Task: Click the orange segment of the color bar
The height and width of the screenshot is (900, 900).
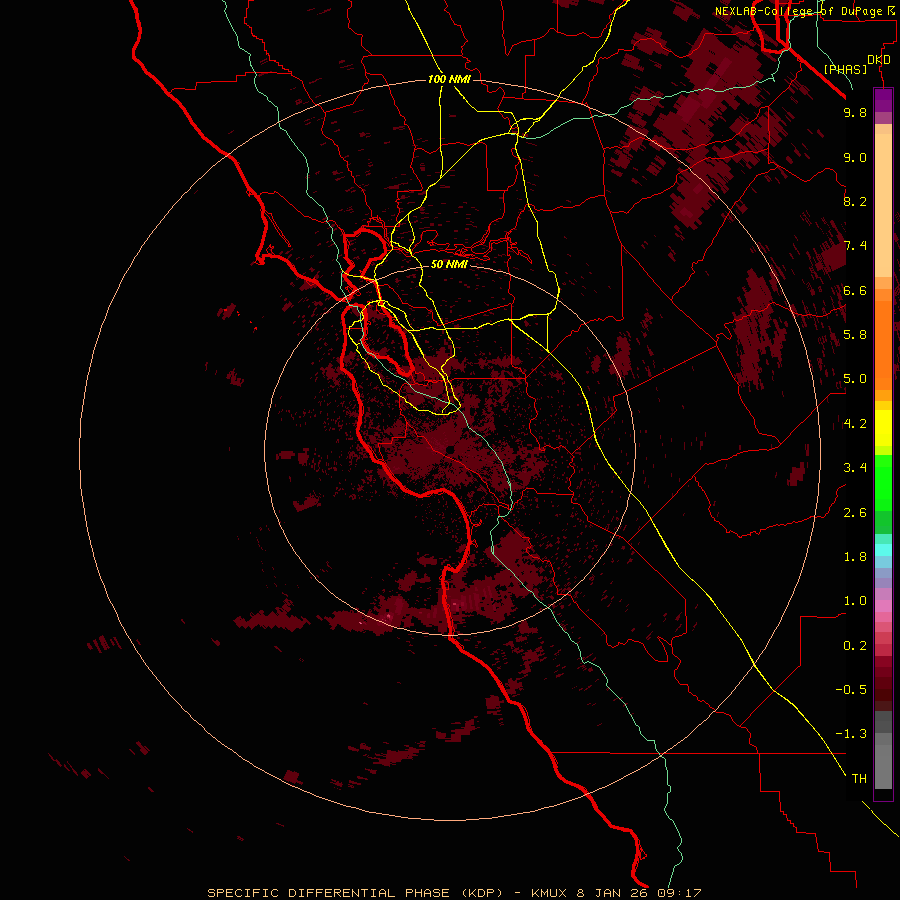Action: (883, 344)
